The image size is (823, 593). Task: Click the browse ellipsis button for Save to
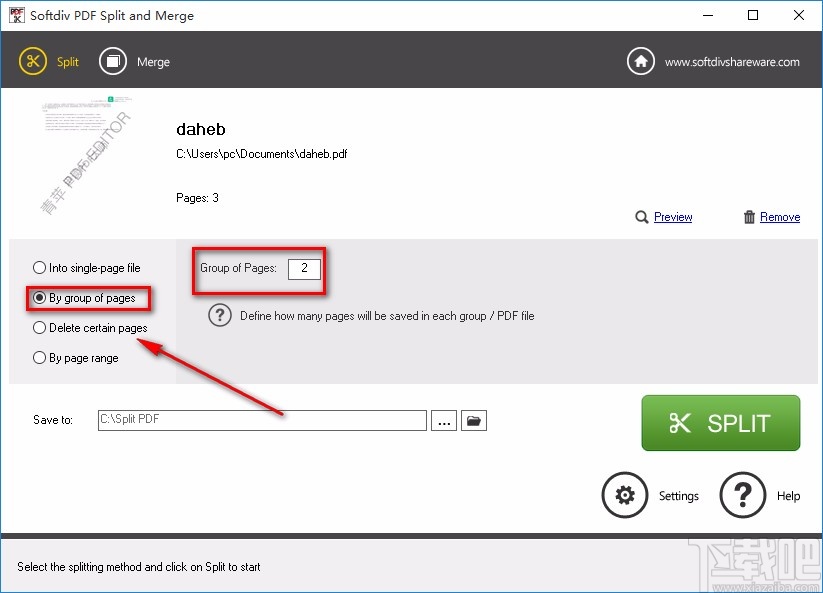(443, 420)
